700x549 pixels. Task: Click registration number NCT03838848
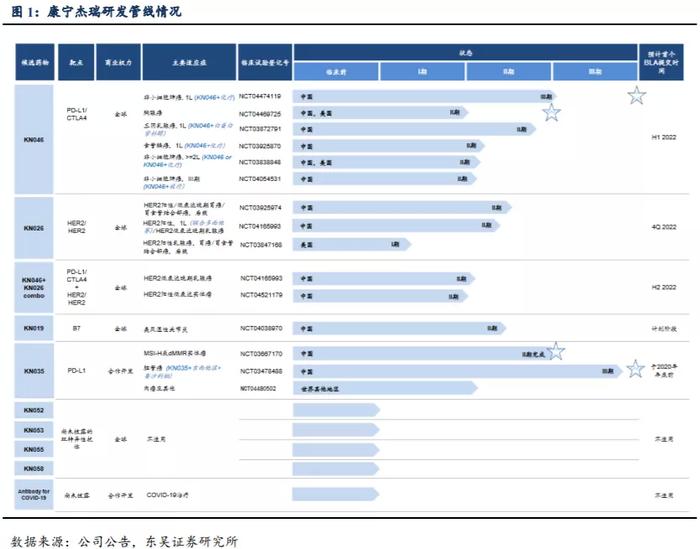coord(260,162)
